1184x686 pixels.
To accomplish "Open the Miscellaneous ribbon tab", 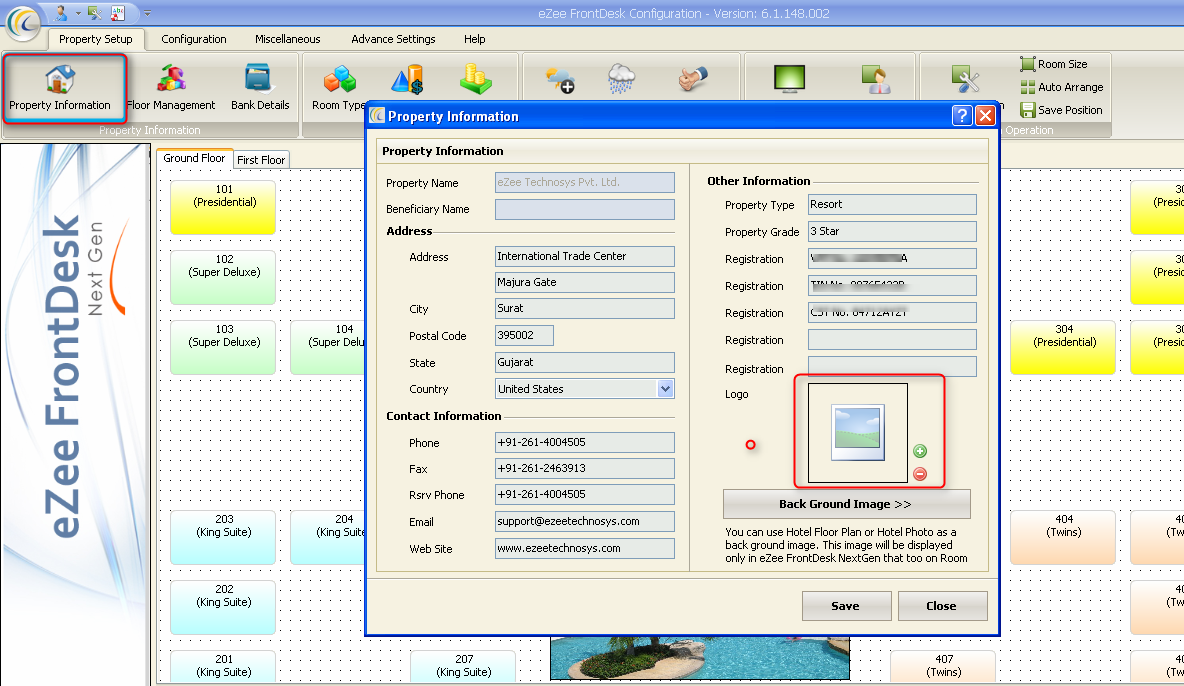I will pyautogui.click(x=287, y=39).
